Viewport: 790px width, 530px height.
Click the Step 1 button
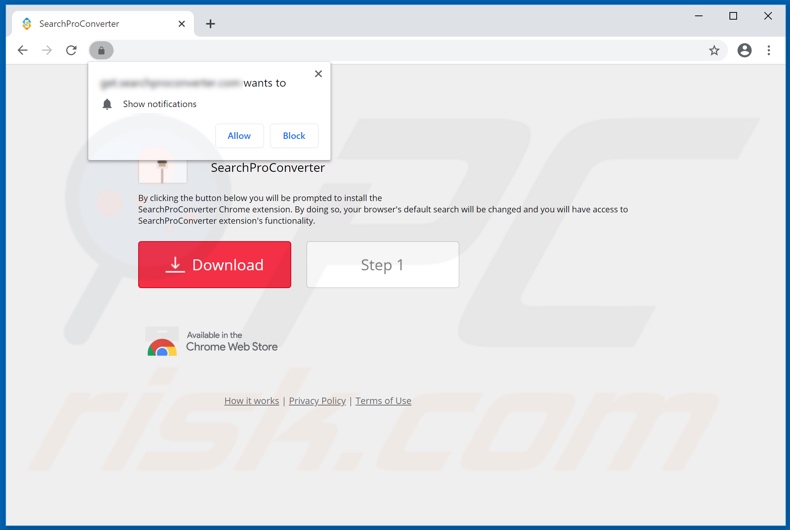pos(383,264)
